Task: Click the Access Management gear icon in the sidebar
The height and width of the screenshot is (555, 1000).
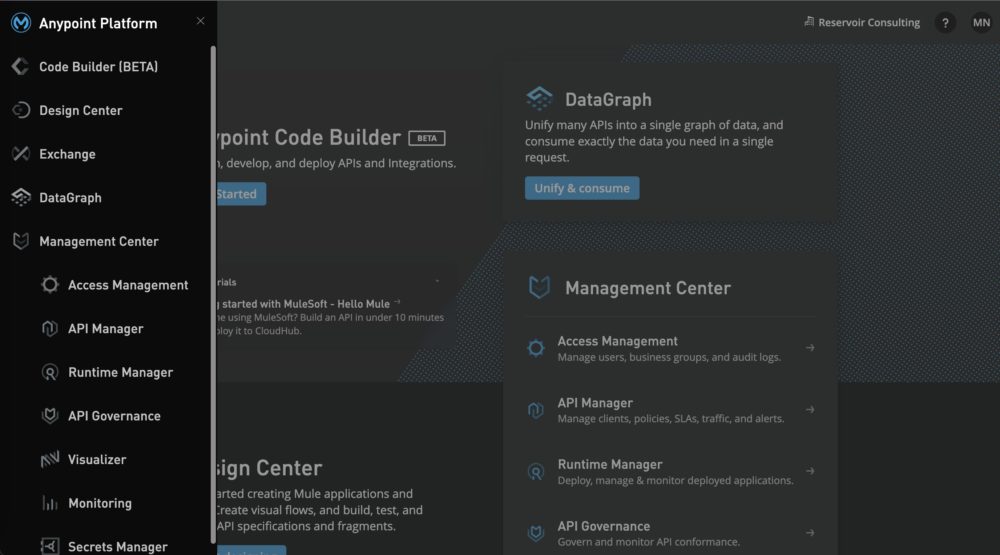Action: [50, 285]
